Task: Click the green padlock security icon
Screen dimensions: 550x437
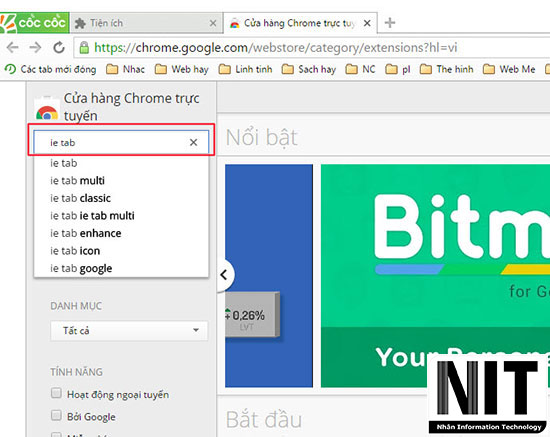Action: coord(84,48)
